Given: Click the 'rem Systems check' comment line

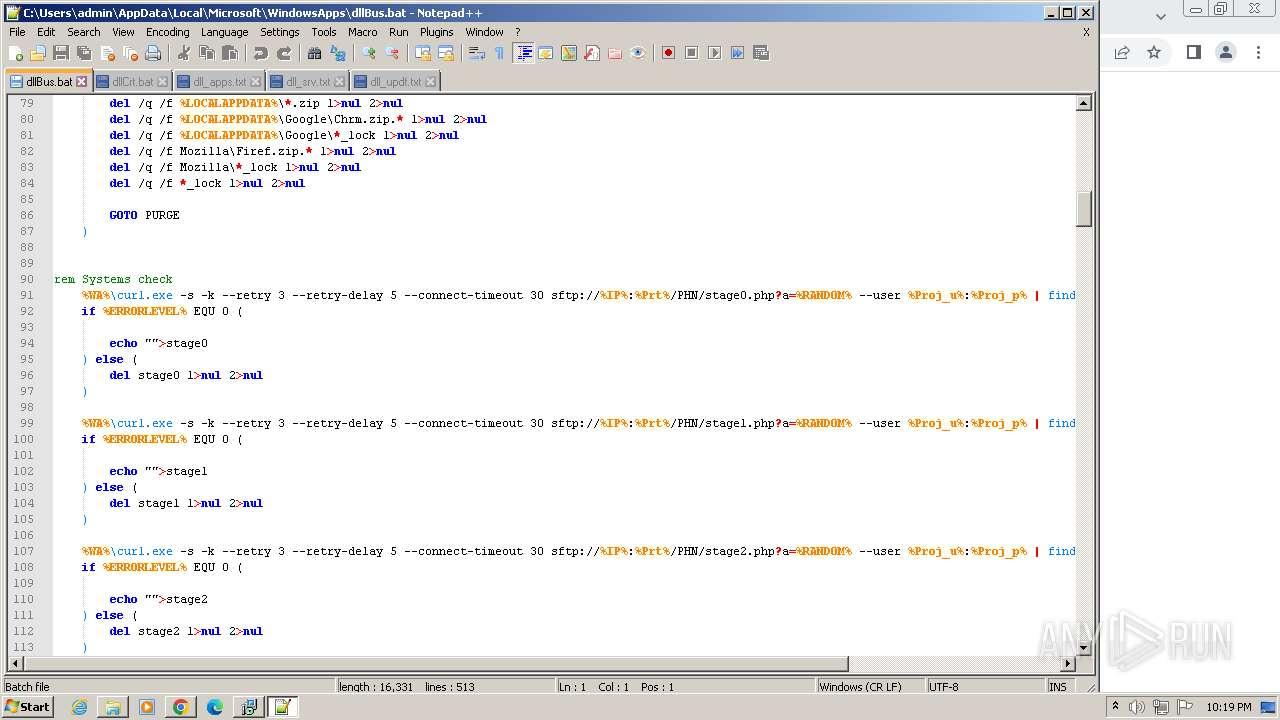Looking at the screenshot, I should pos(113,279).
